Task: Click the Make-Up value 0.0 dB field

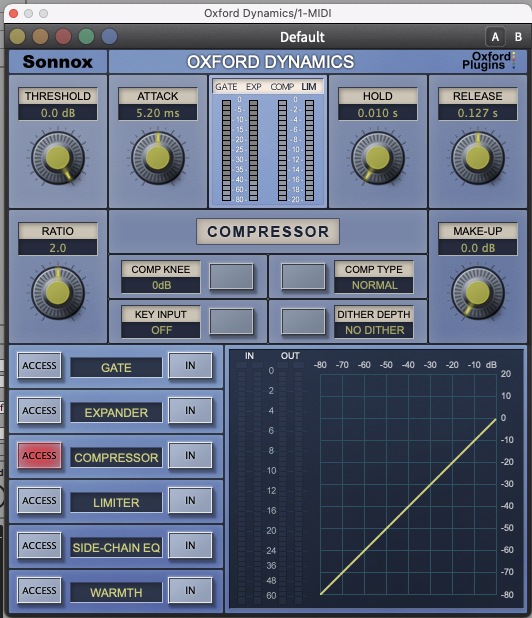Action: [478, 248]
